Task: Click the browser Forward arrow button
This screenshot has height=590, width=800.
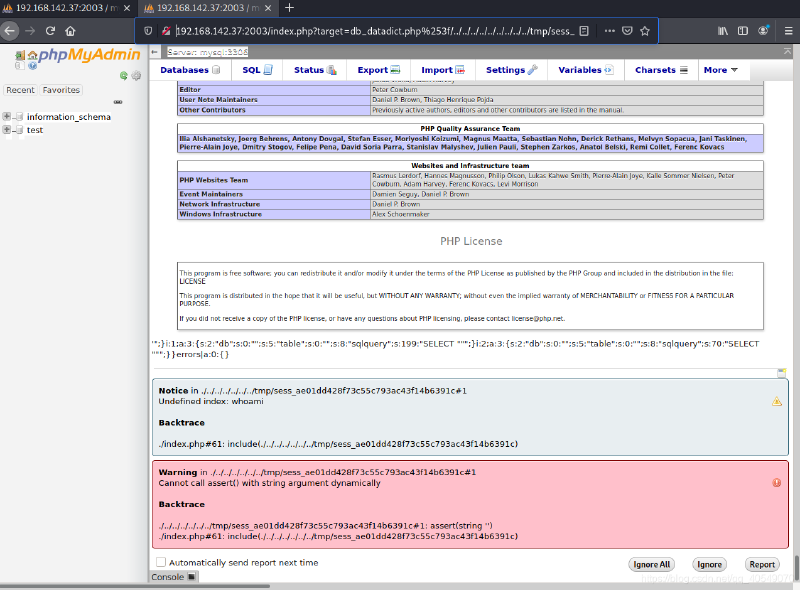Action: (x=30, y=31)
